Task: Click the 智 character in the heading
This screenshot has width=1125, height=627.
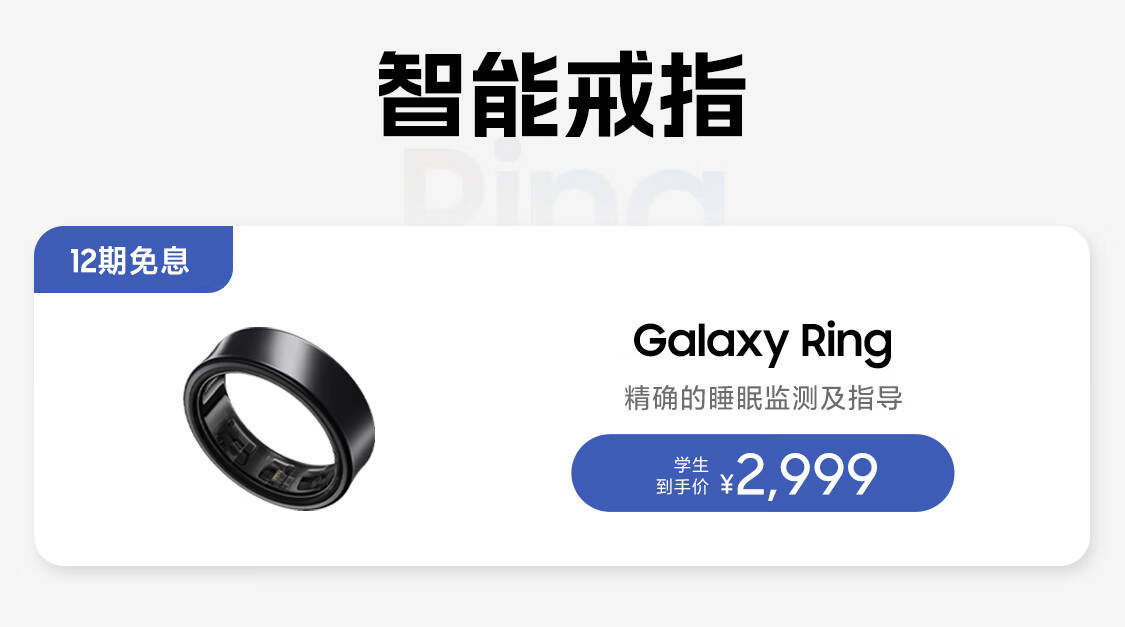Action: pyautogui.click(x=420, y=94)
